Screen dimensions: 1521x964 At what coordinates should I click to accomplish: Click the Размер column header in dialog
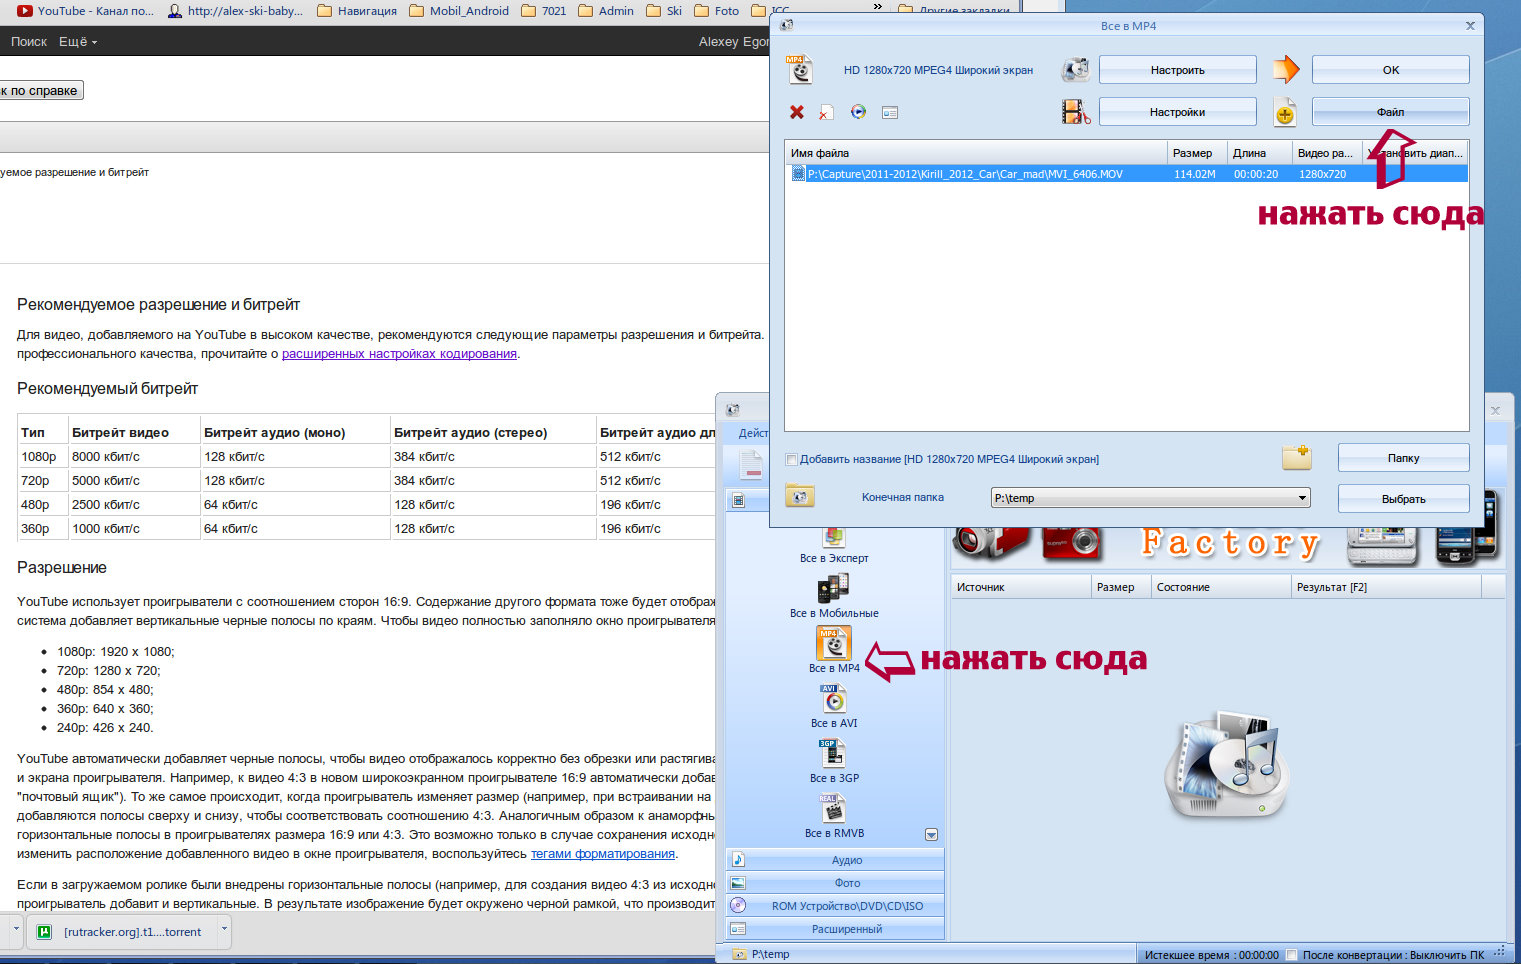tap(1197, 153)
